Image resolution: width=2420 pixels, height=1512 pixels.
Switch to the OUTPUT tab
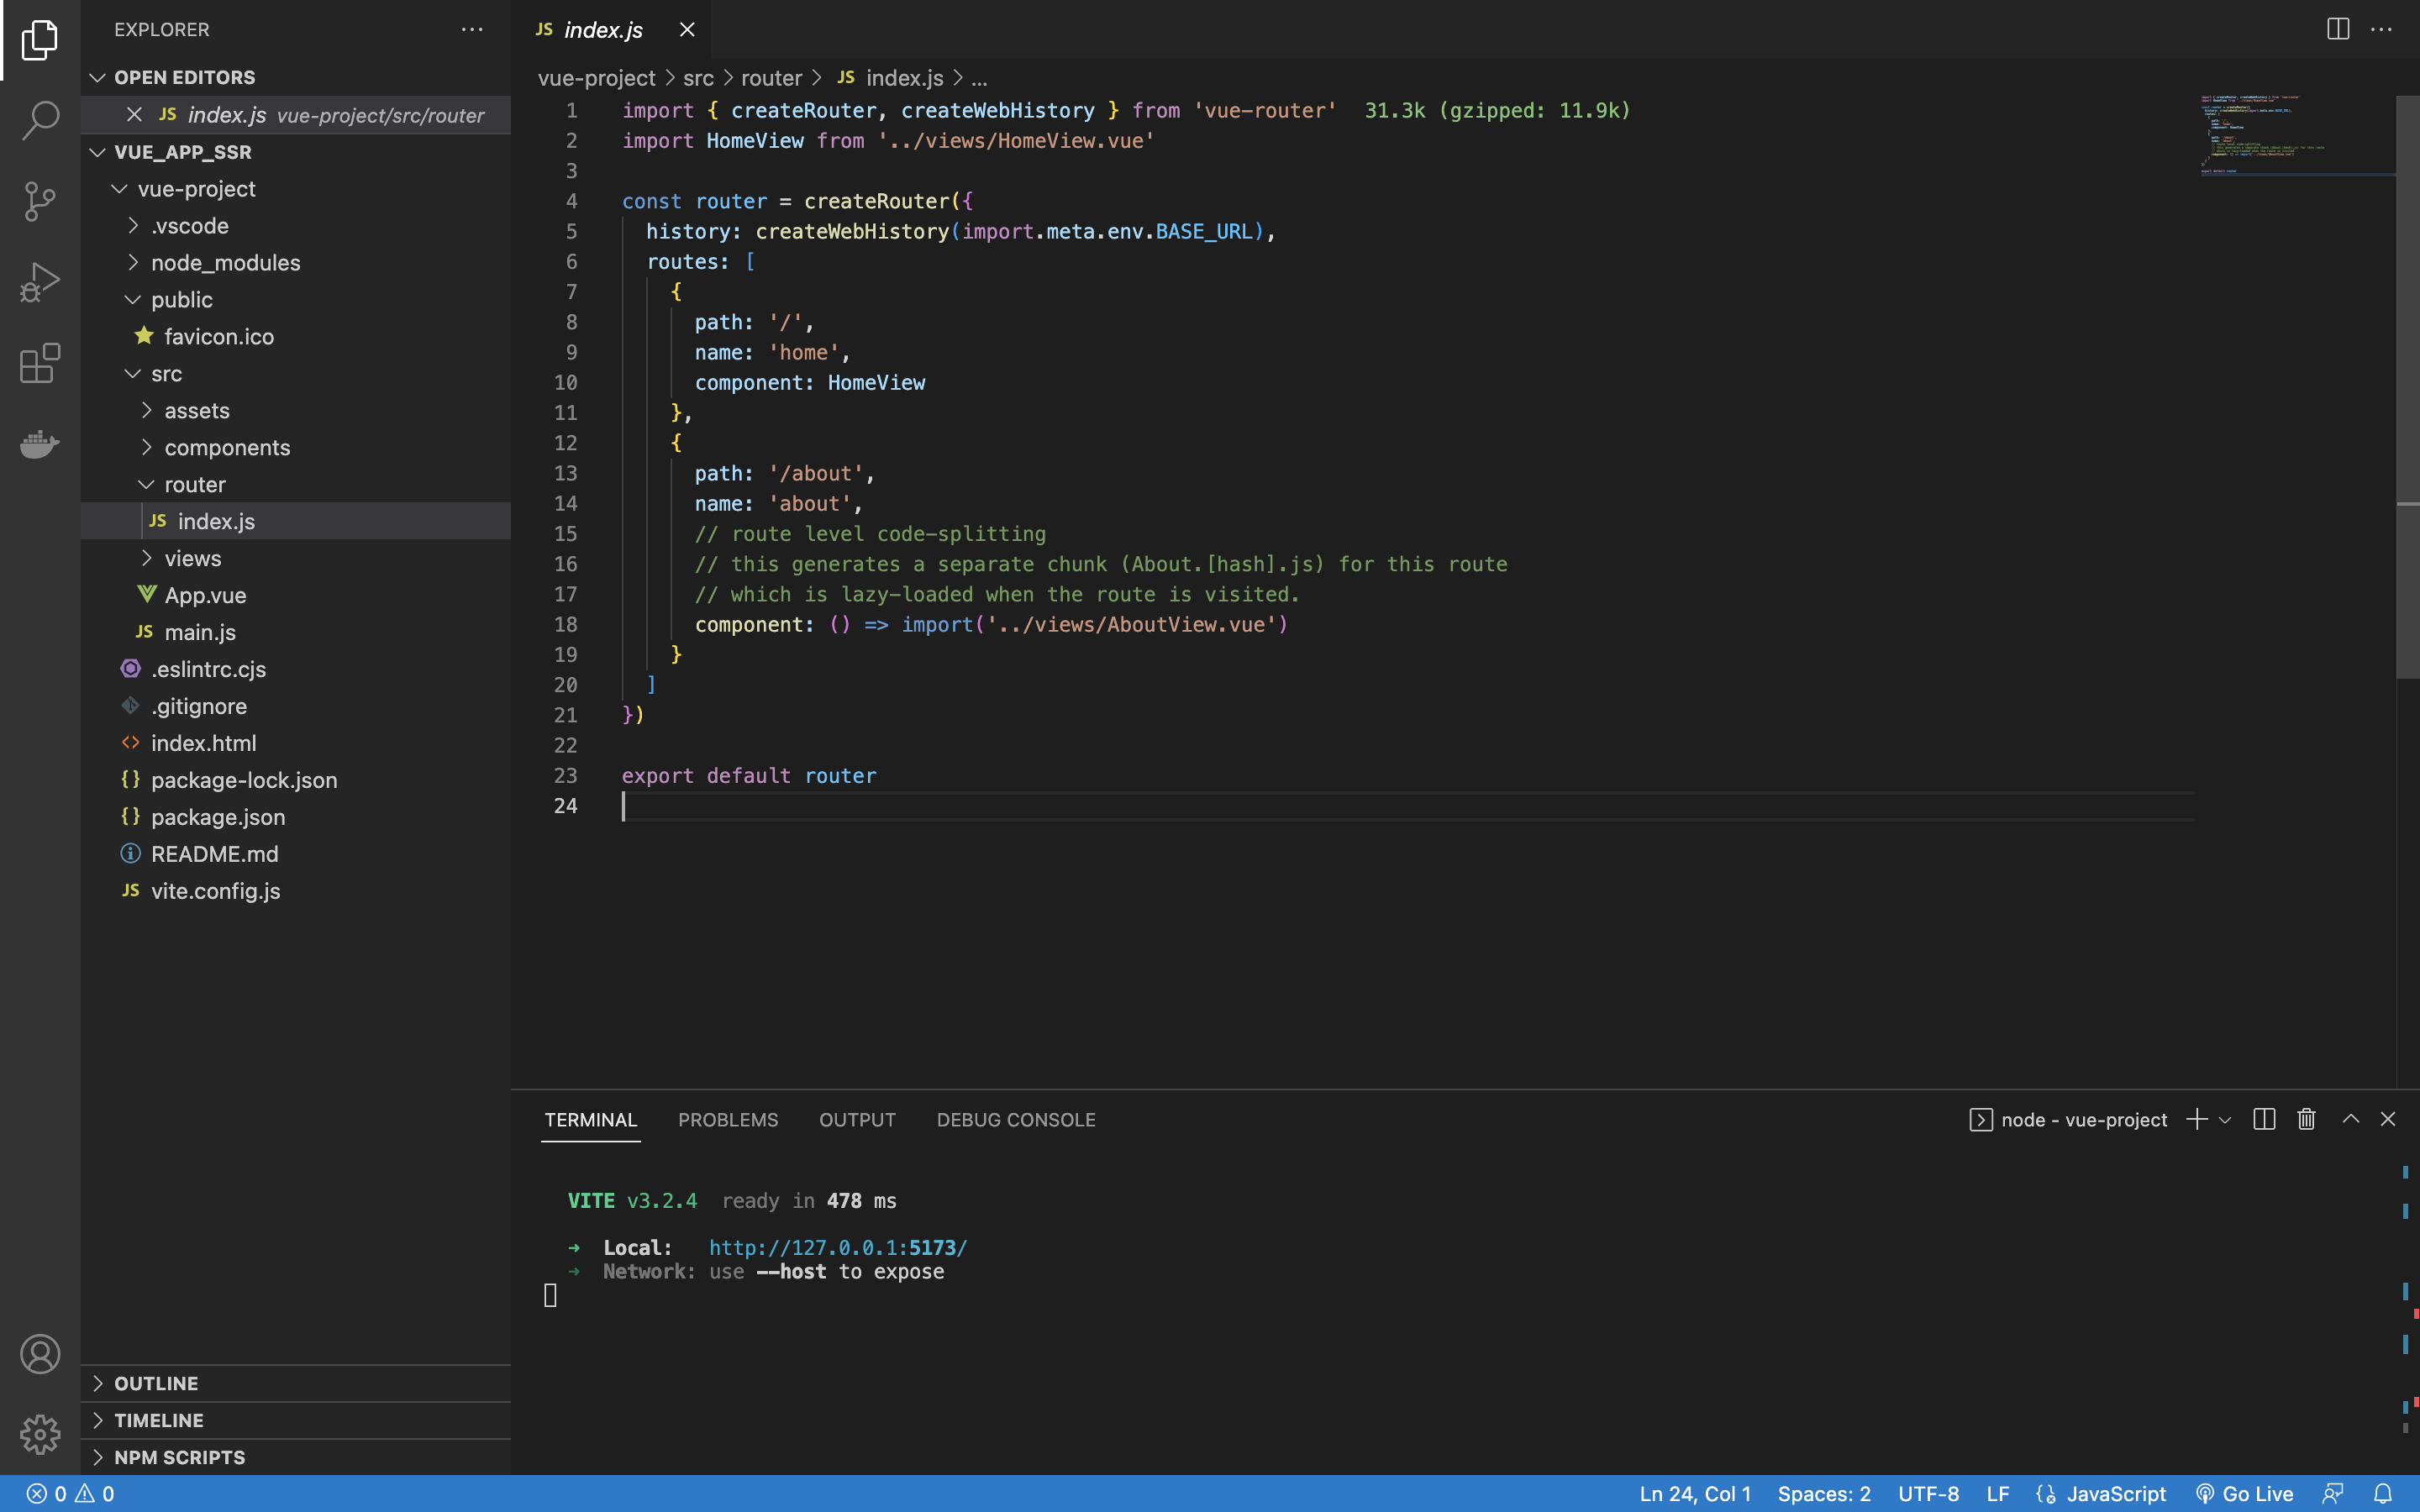point(857,1120)
